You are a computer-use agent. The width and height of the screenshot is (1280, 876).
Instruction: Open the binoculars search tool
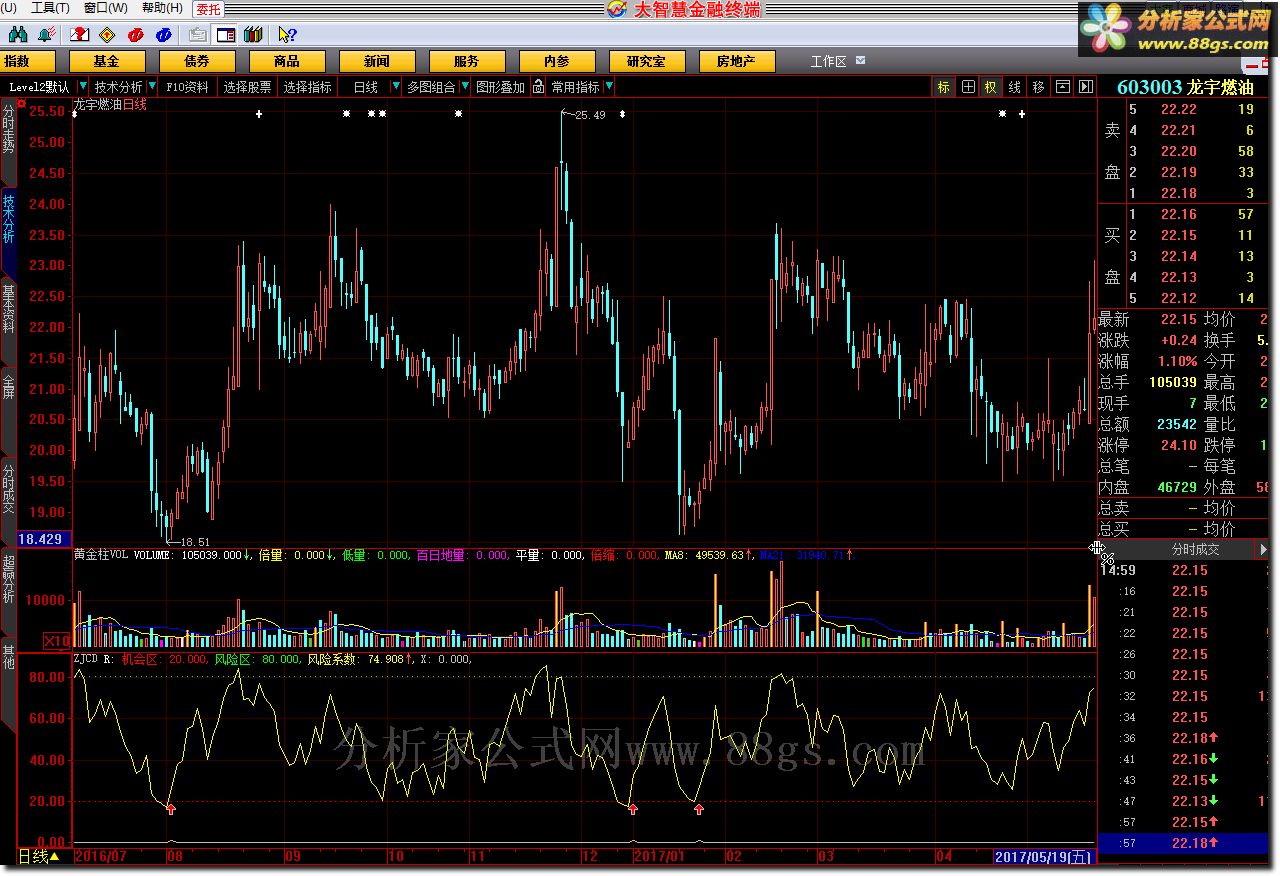point(18,35)
